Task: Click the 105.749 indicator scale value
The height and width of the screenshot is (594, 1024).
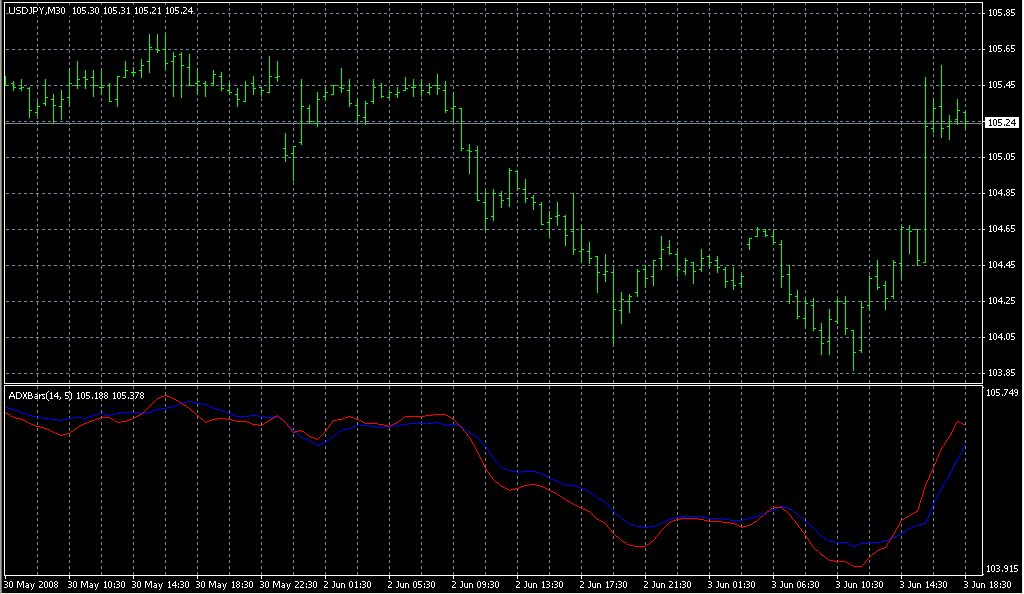Action: pos(1002,393)
